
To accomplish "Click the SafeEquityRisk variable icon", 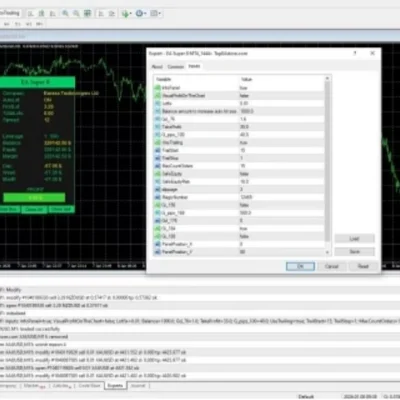I will click(x=158, y=182).
